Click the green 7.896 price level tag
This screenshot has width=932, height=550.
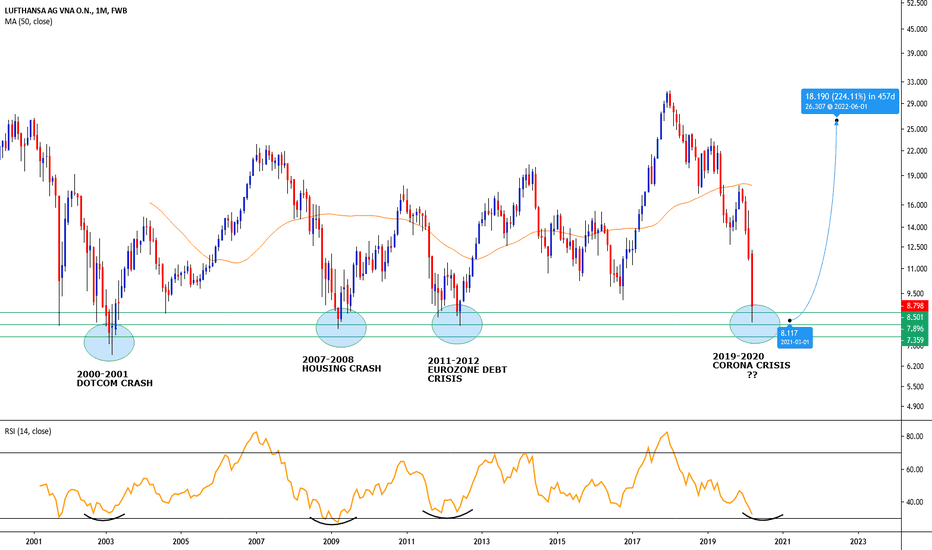[x=915, y=329]
